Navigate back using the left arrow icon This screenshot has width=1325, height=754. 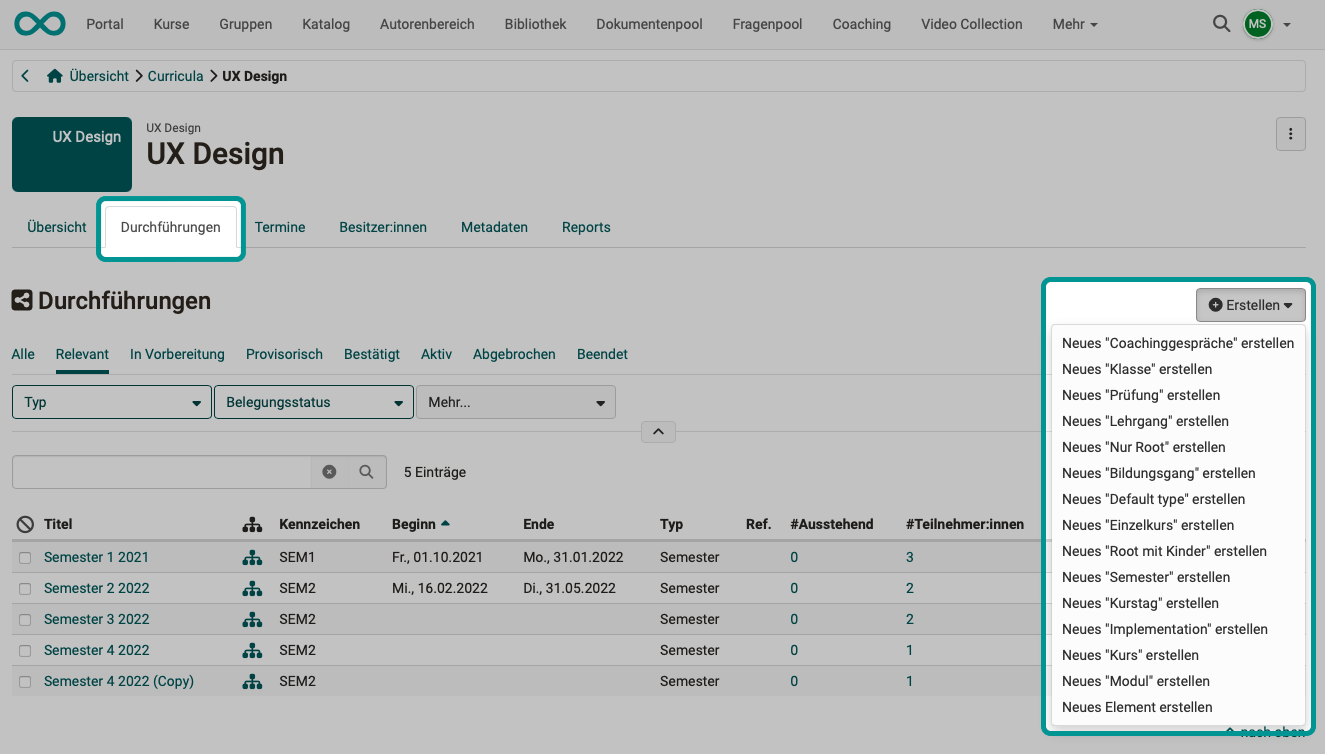click(x=24, y=75)
